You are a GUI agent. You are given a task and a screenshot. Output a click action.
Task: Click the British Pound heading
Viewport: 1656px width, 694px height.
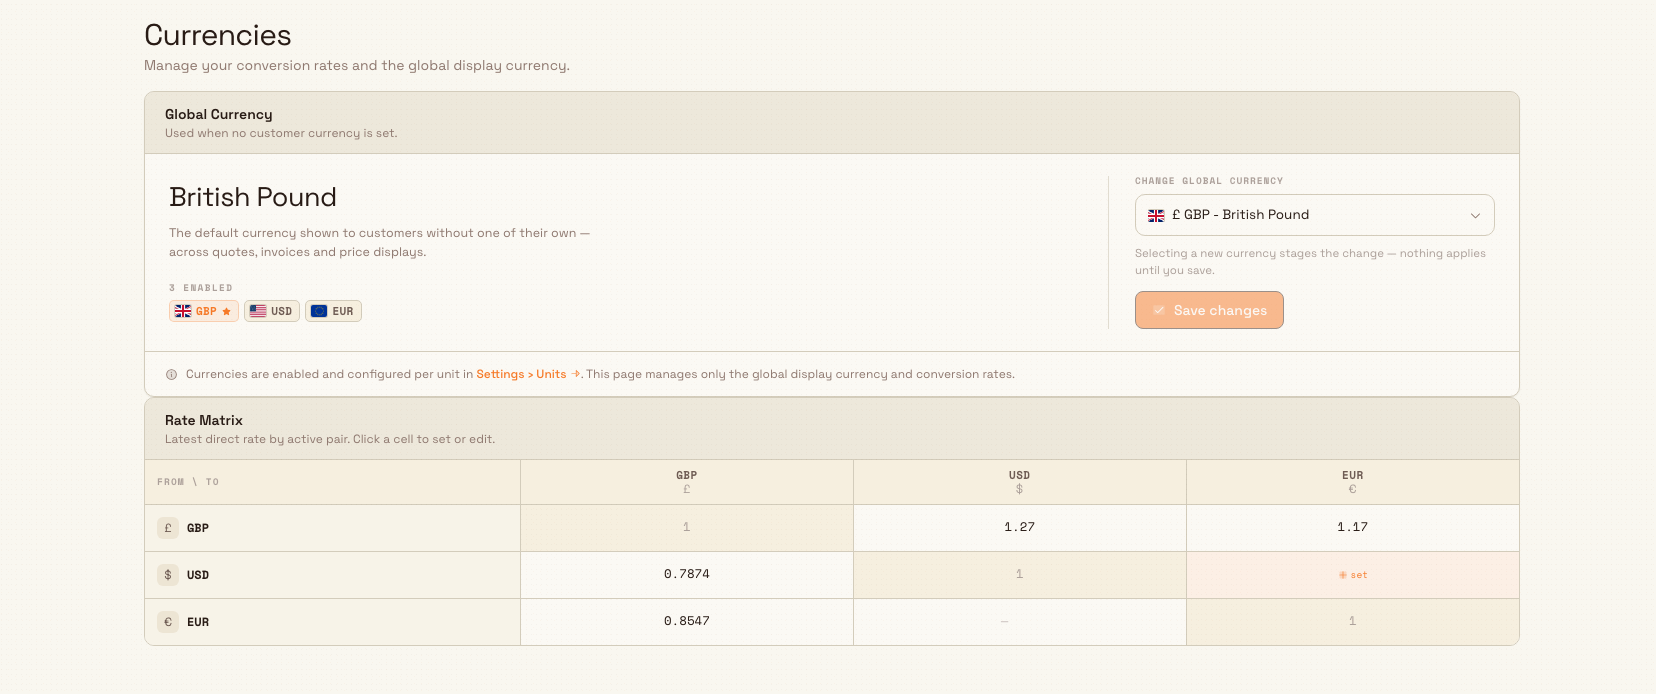253,197
